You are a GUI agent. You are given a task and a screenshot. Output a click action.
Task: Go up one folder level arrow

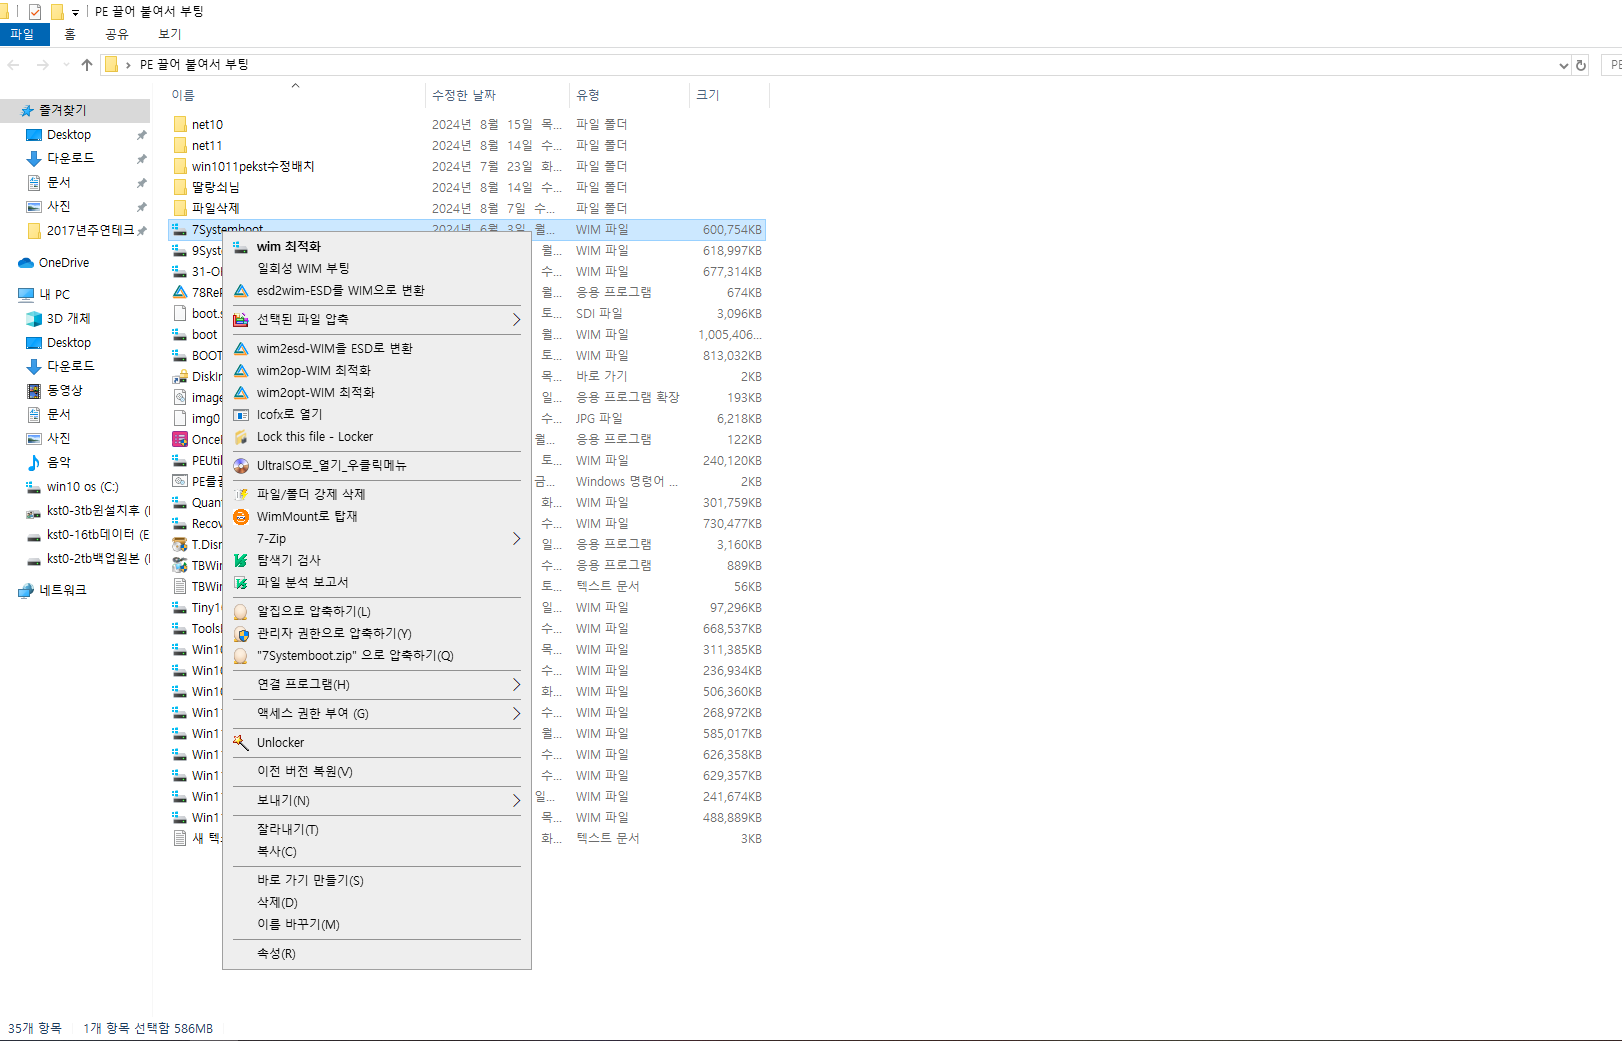tap(87, 65)
